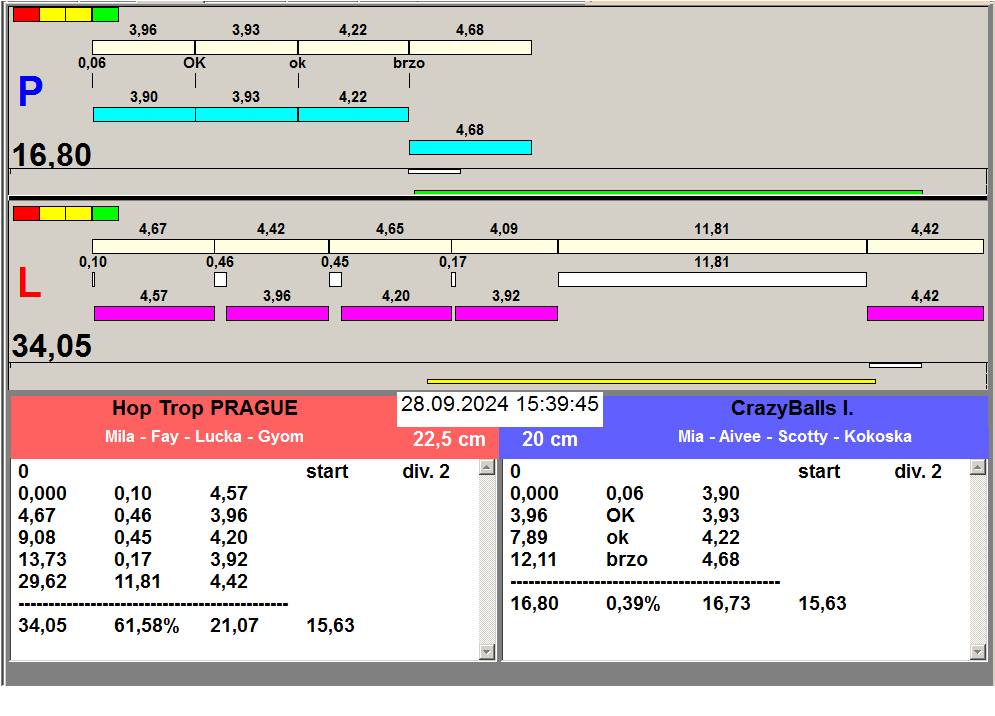Viewport: 995px width, 716px height.
Task: Click the blue P lane letter
Action: tap(30, 92)
